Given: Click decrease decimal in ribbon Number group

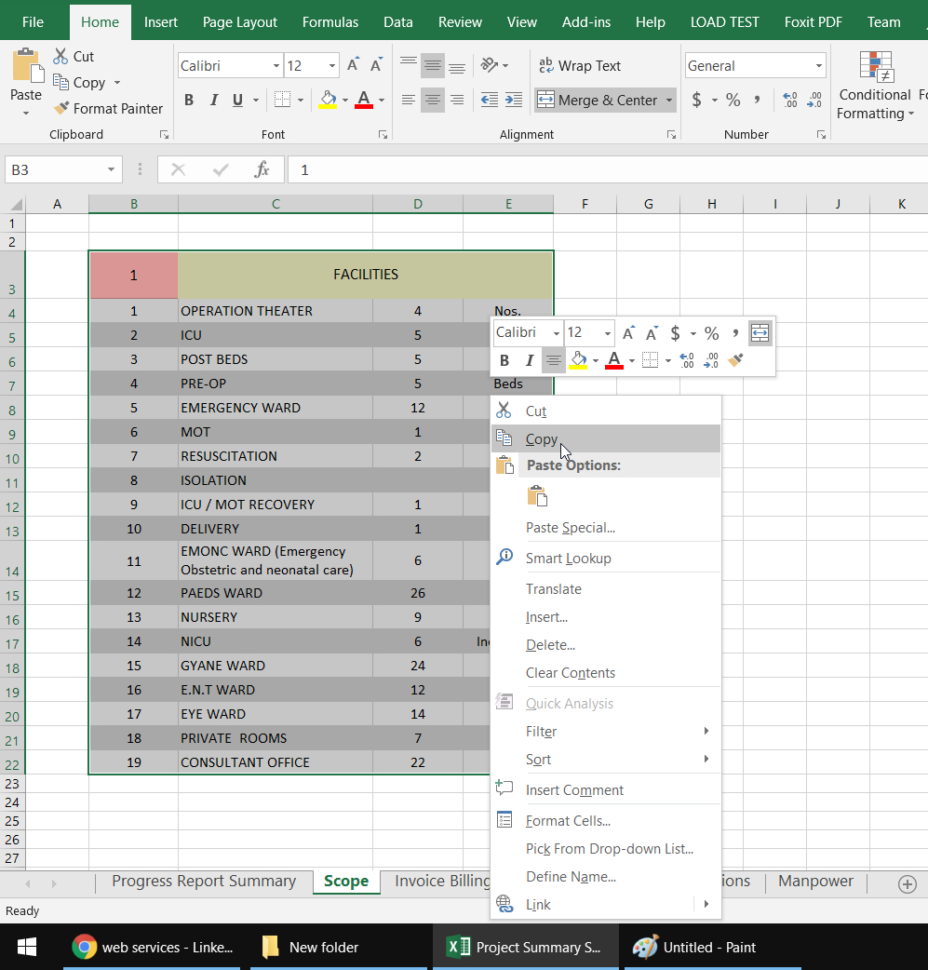Looking at the screenshot, I should (x=815, y=100).
